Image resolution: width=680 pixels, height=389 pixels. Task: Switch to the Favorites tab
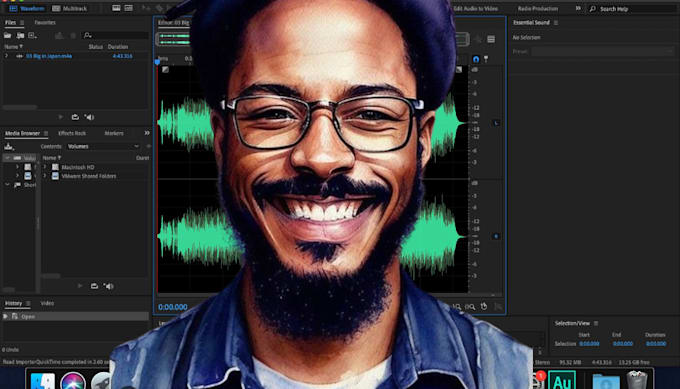(45, 23)
